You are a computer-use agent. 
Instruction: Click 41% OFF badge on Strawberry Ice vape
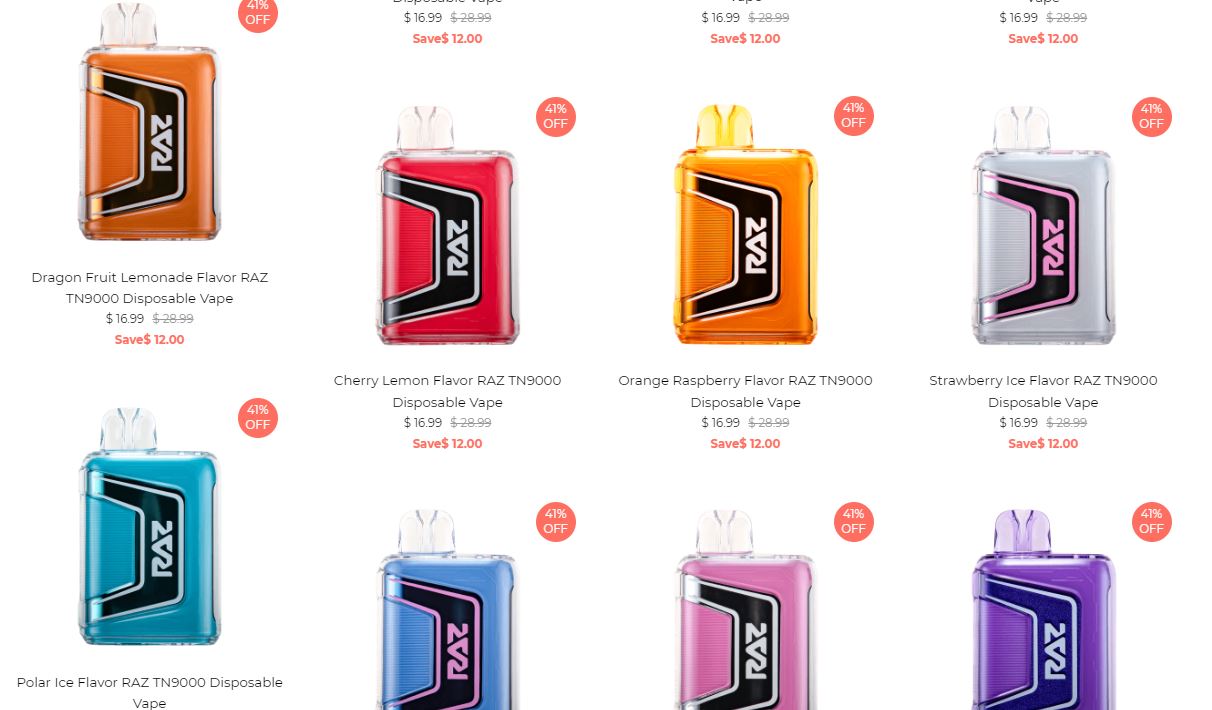[1151, 116]
